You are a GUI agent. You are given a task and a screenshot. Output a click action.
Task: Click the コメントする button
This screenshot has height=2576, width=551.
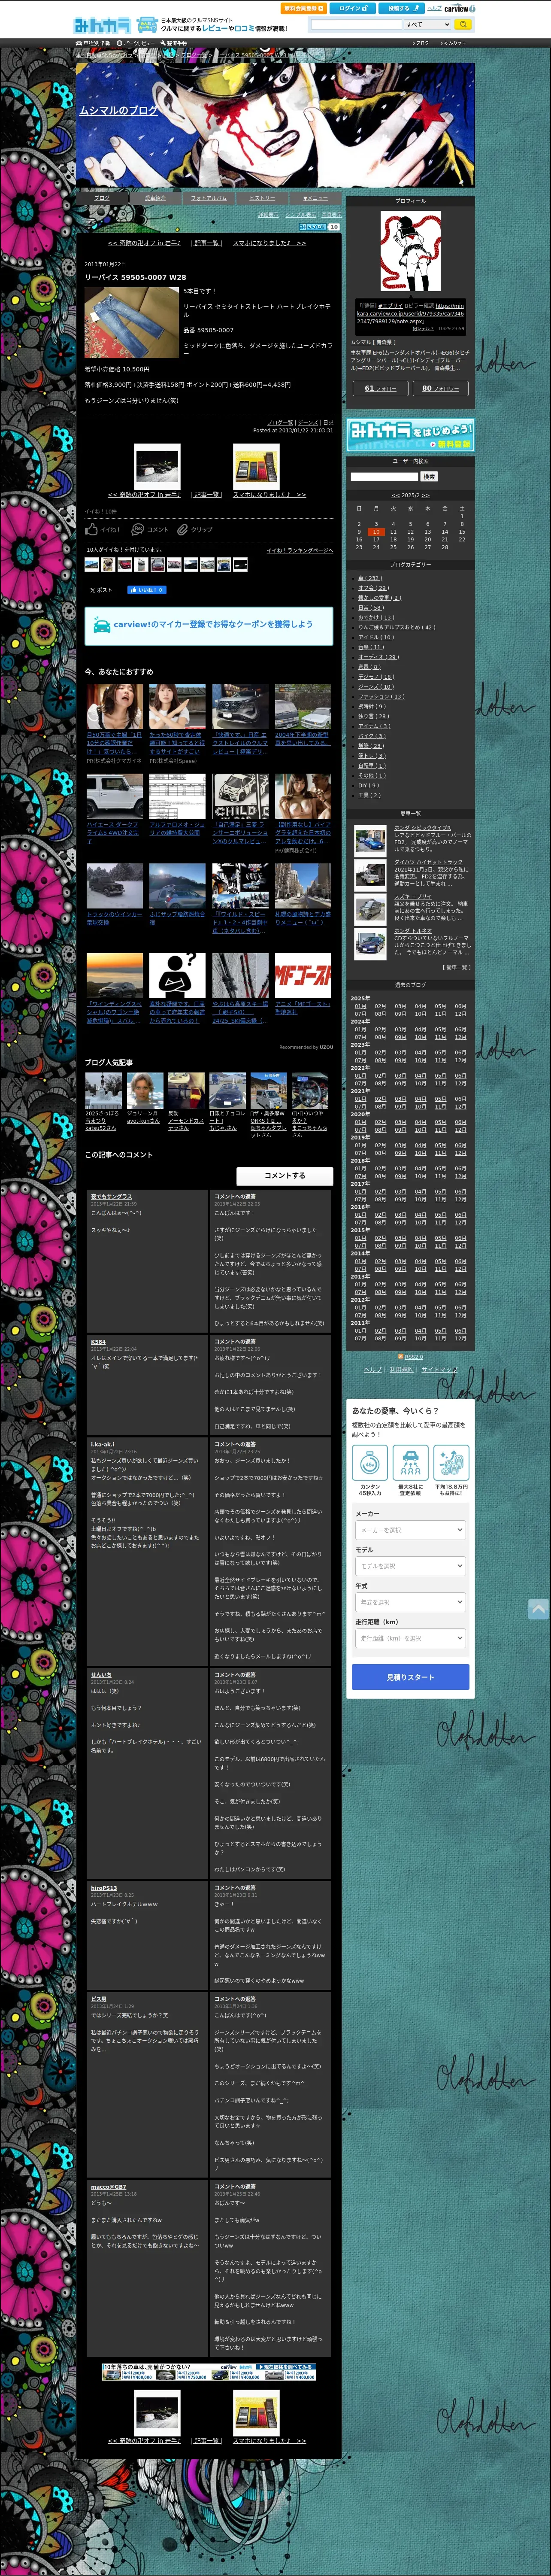coord(284,1176)
